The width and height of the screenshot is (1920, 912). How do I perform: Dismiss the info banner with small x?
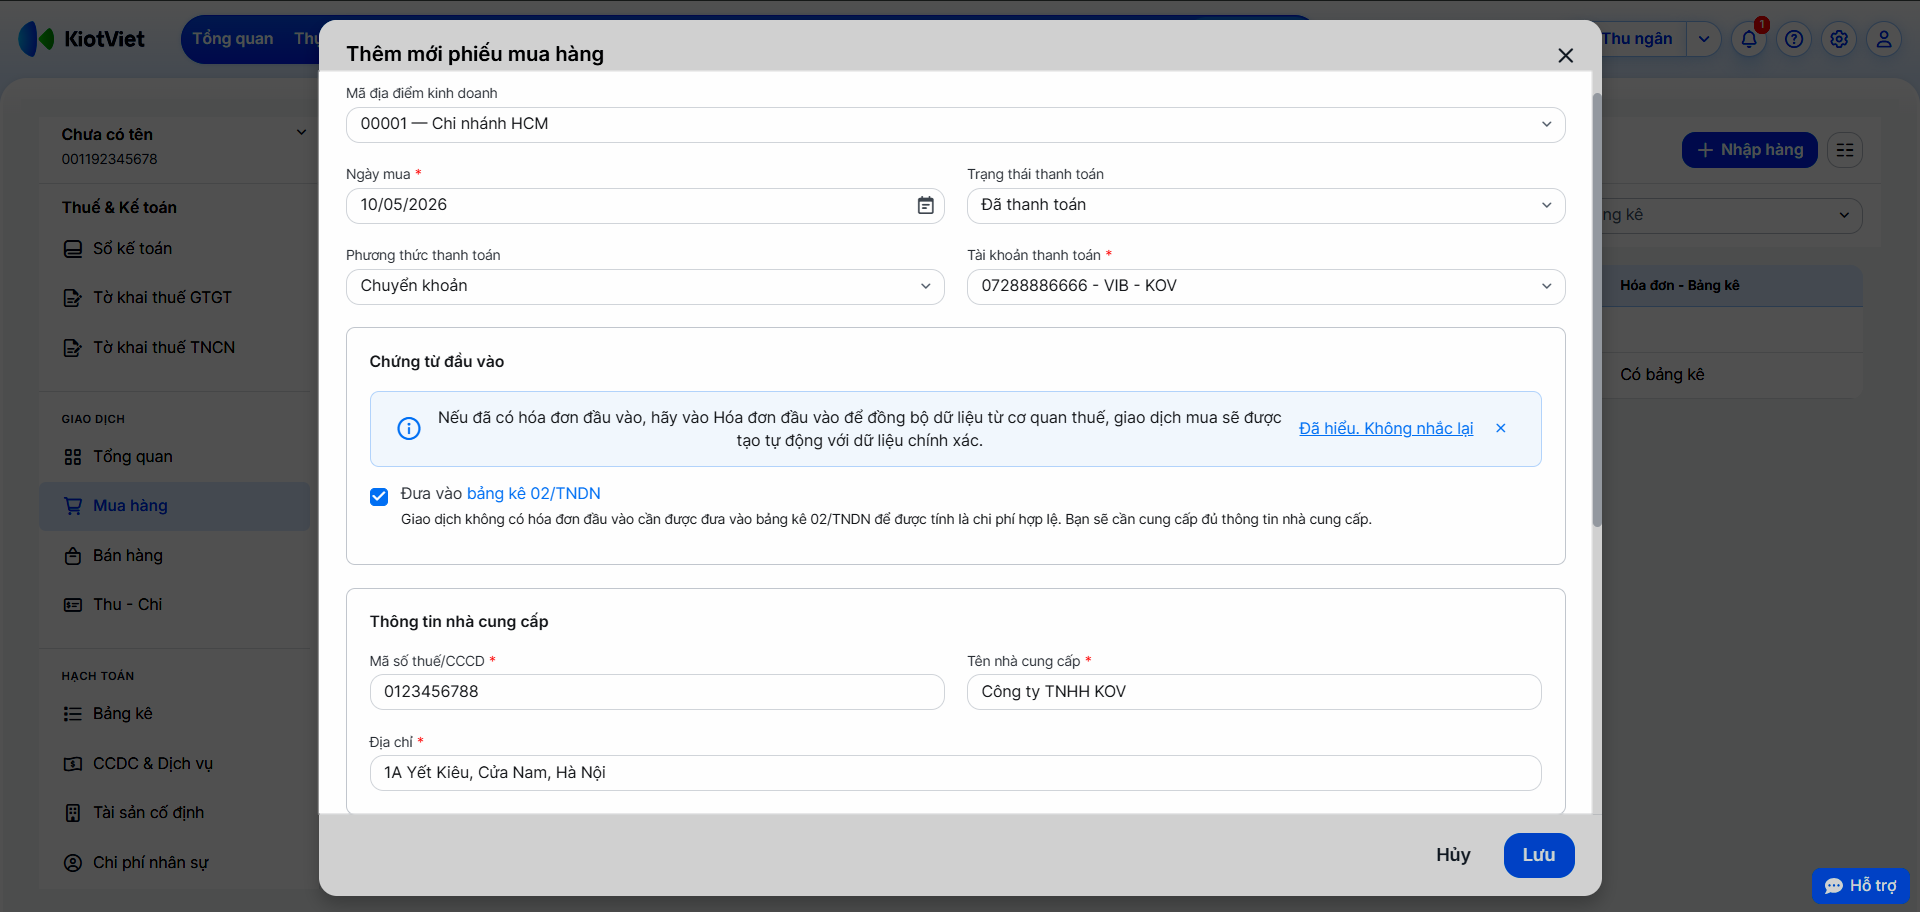tap(1501, 428)
